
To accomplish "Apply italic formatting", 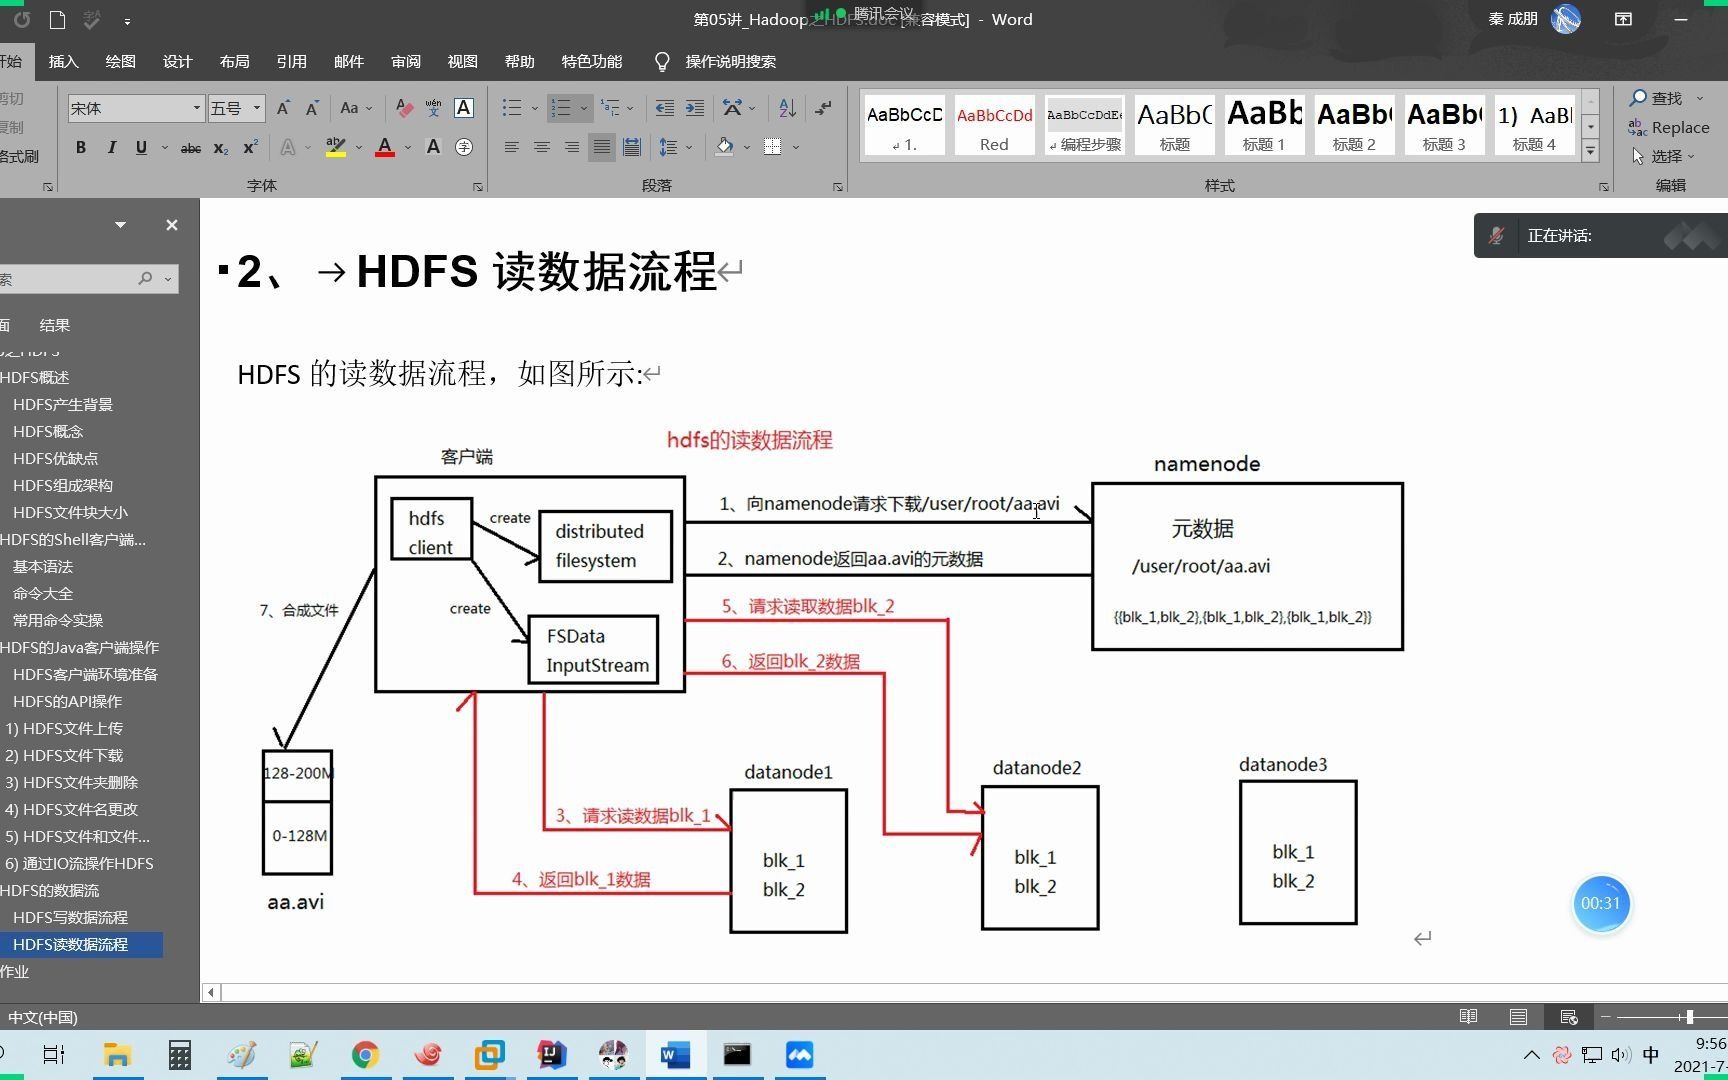I will tap(111, 147).
